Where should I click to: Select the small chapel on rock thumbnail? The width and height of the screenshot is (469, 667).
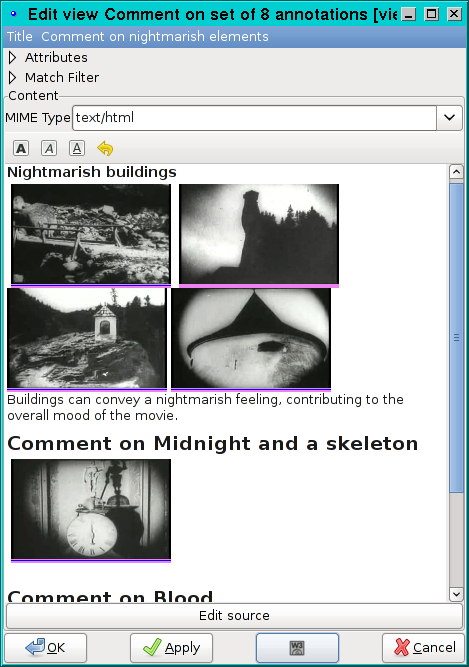pos(87,338)
